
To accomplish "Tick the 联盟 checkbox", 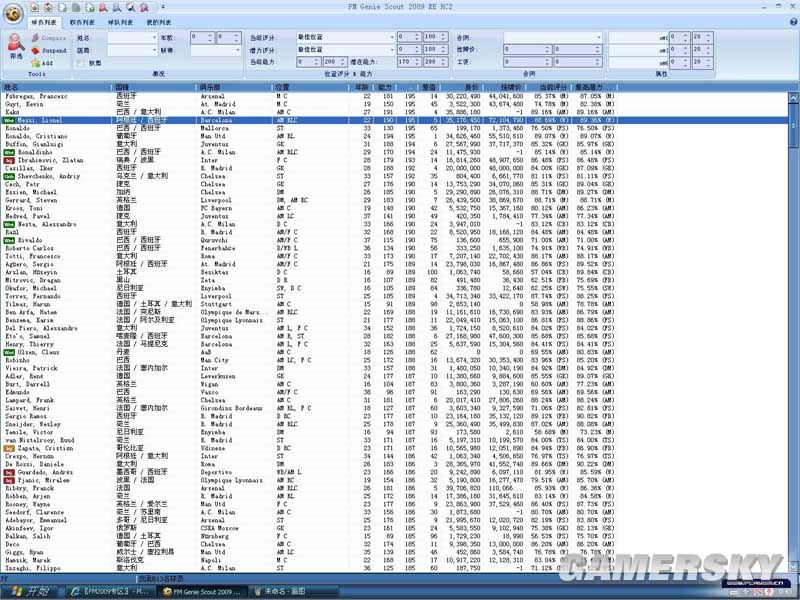I will coord(81,63).
